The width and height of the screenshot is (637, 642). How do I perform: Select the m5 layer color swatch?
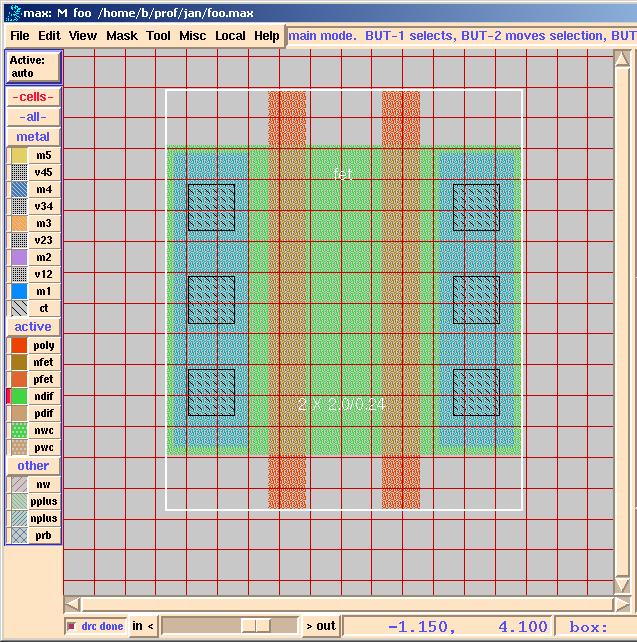pyautogui.click(x=19, y=156)
